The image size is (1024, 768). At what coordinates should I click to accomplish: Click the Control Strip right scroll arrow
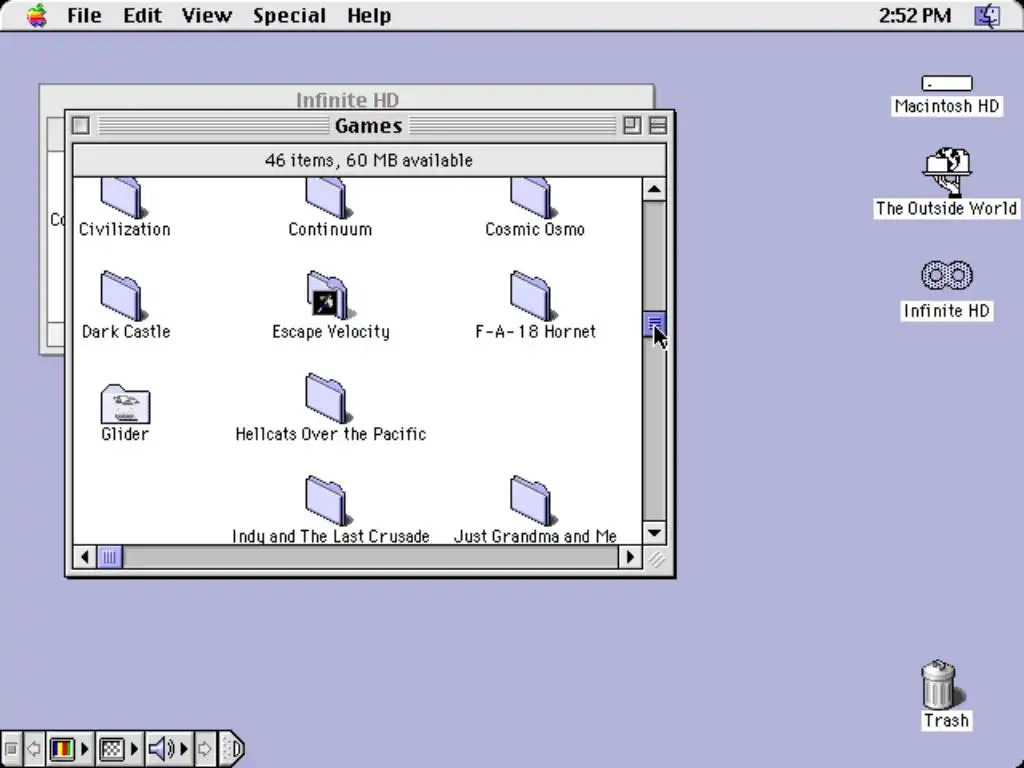coord(205,748)
